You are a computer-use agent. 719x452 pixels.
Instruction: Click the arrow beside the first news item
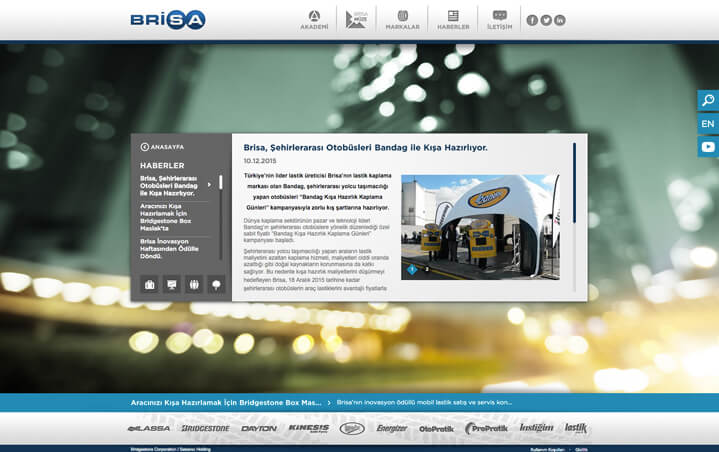pos(209,184)
